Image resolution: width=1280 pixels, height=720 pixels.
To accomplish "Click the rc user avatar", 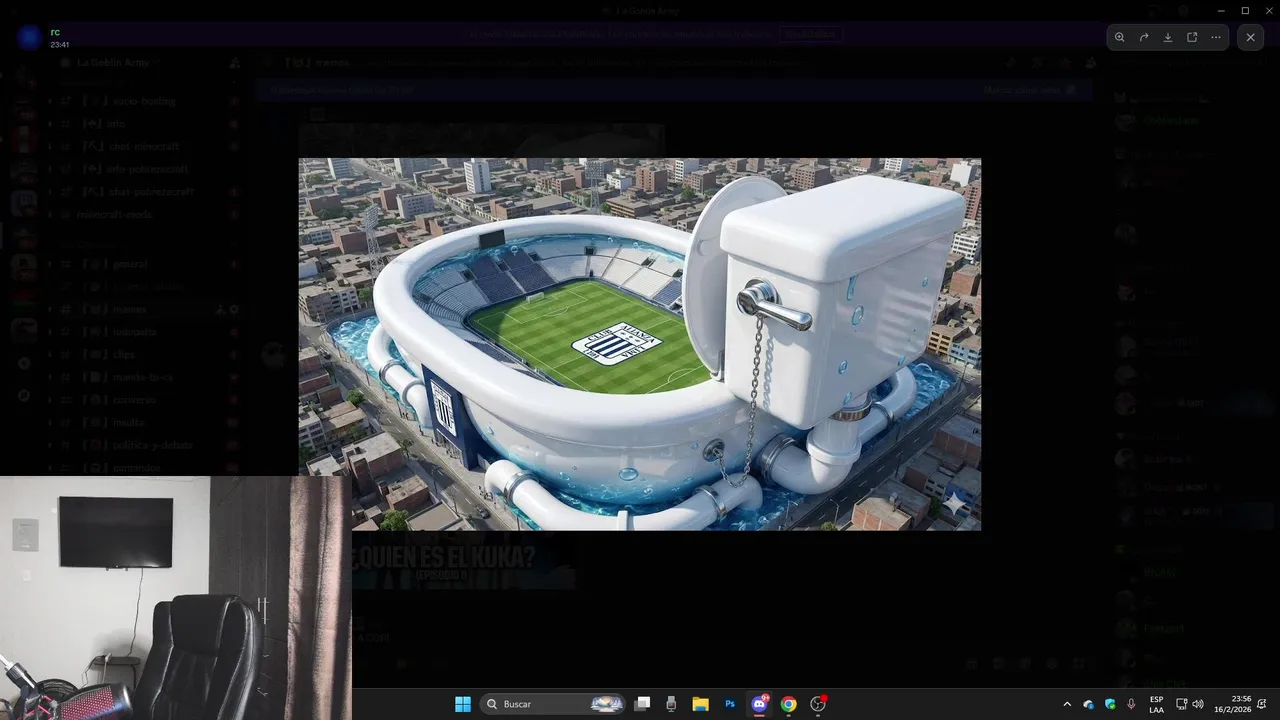I will click(30, 37).
